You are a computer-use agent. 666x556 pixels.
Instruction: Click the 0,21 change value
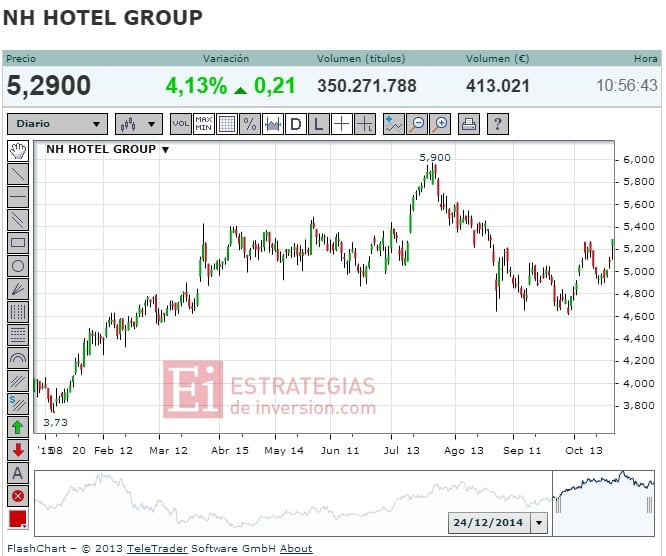coord(274,85)
